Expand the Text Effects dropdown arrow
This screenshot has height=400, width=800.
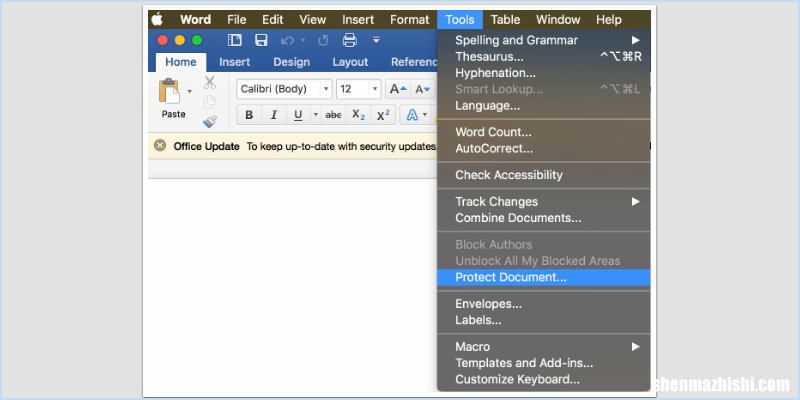click(426, 115)
